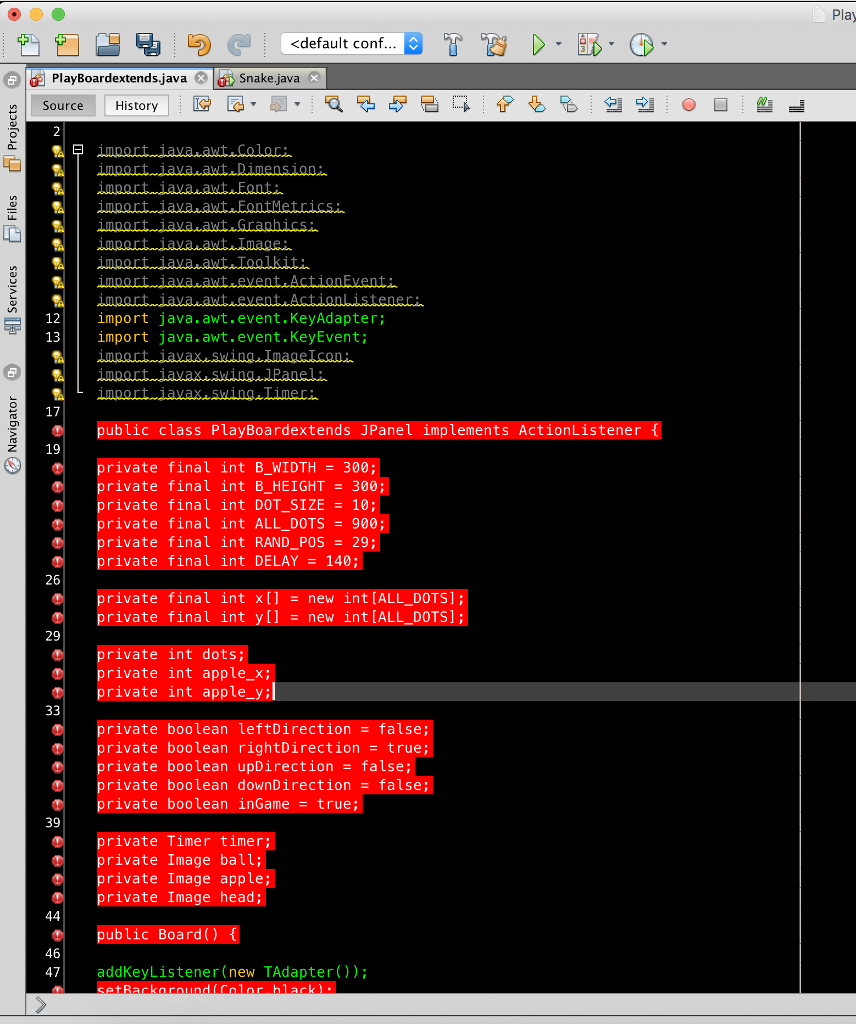856x1024 pixels.
Task: Redo the last edit
Action: click(240, 44)
